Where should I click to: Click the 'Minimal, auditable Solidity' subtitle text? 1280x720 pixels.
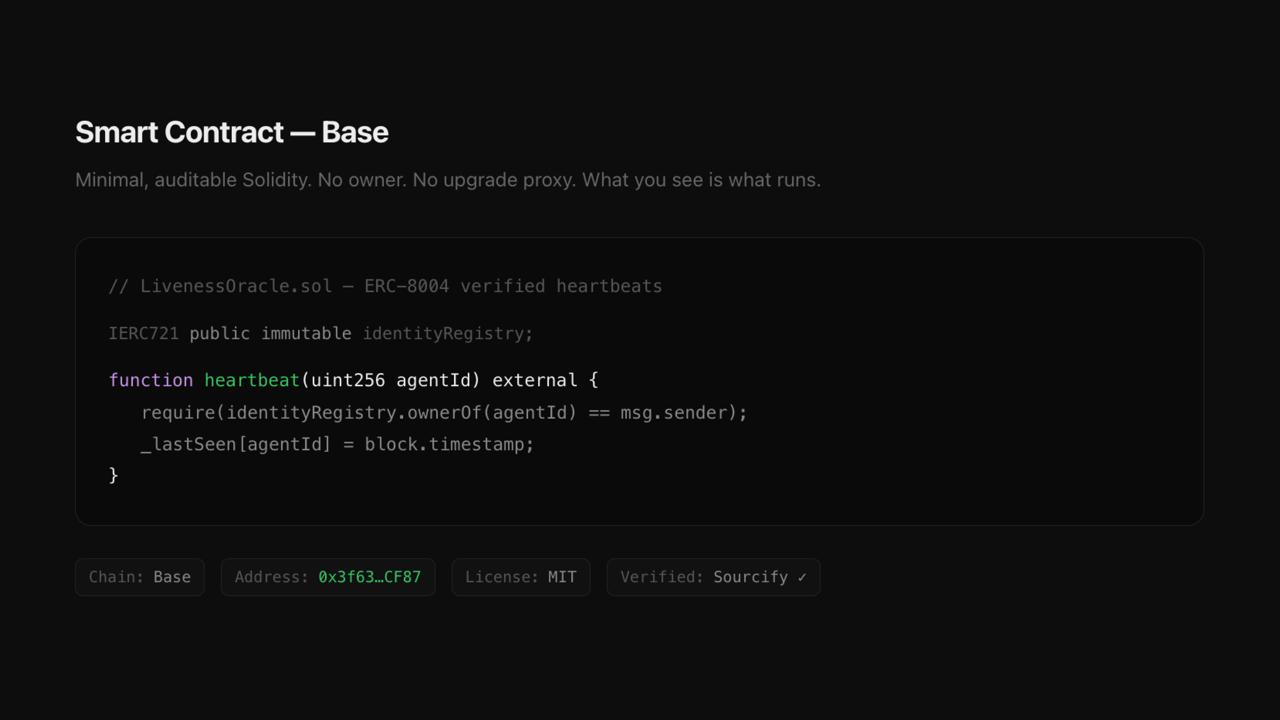click(448, 180)
